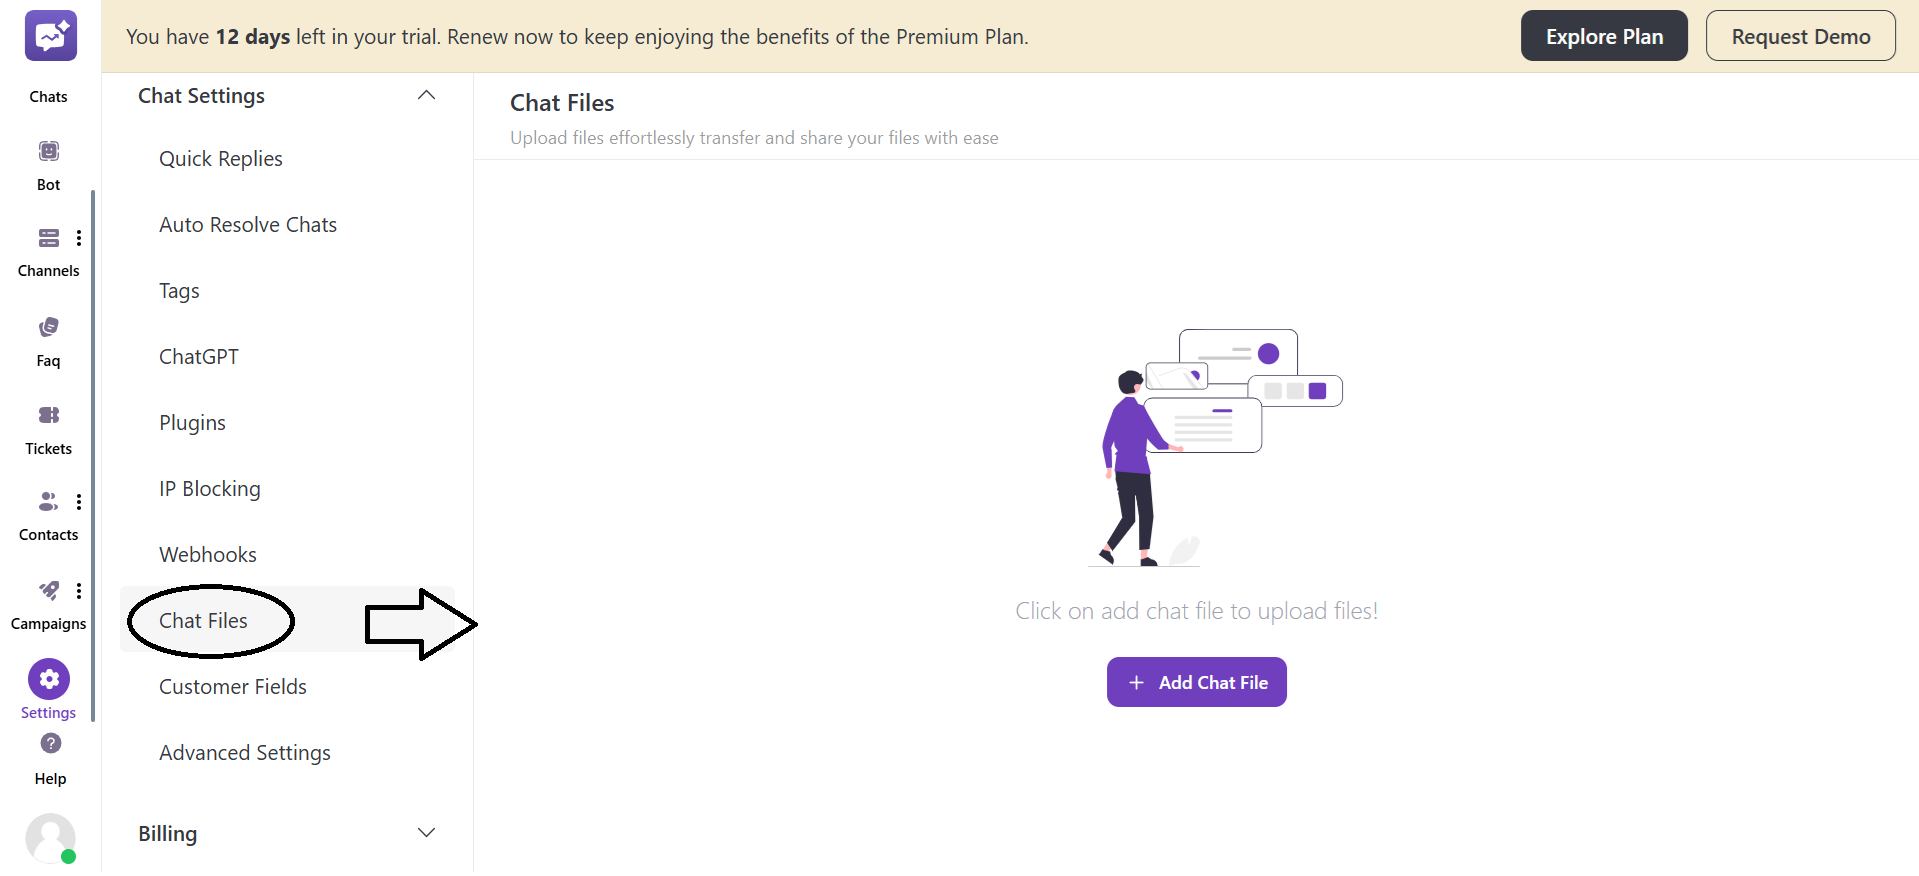
Task: Open the three-dot menu next to Channels
Action: tap(79, 238)
